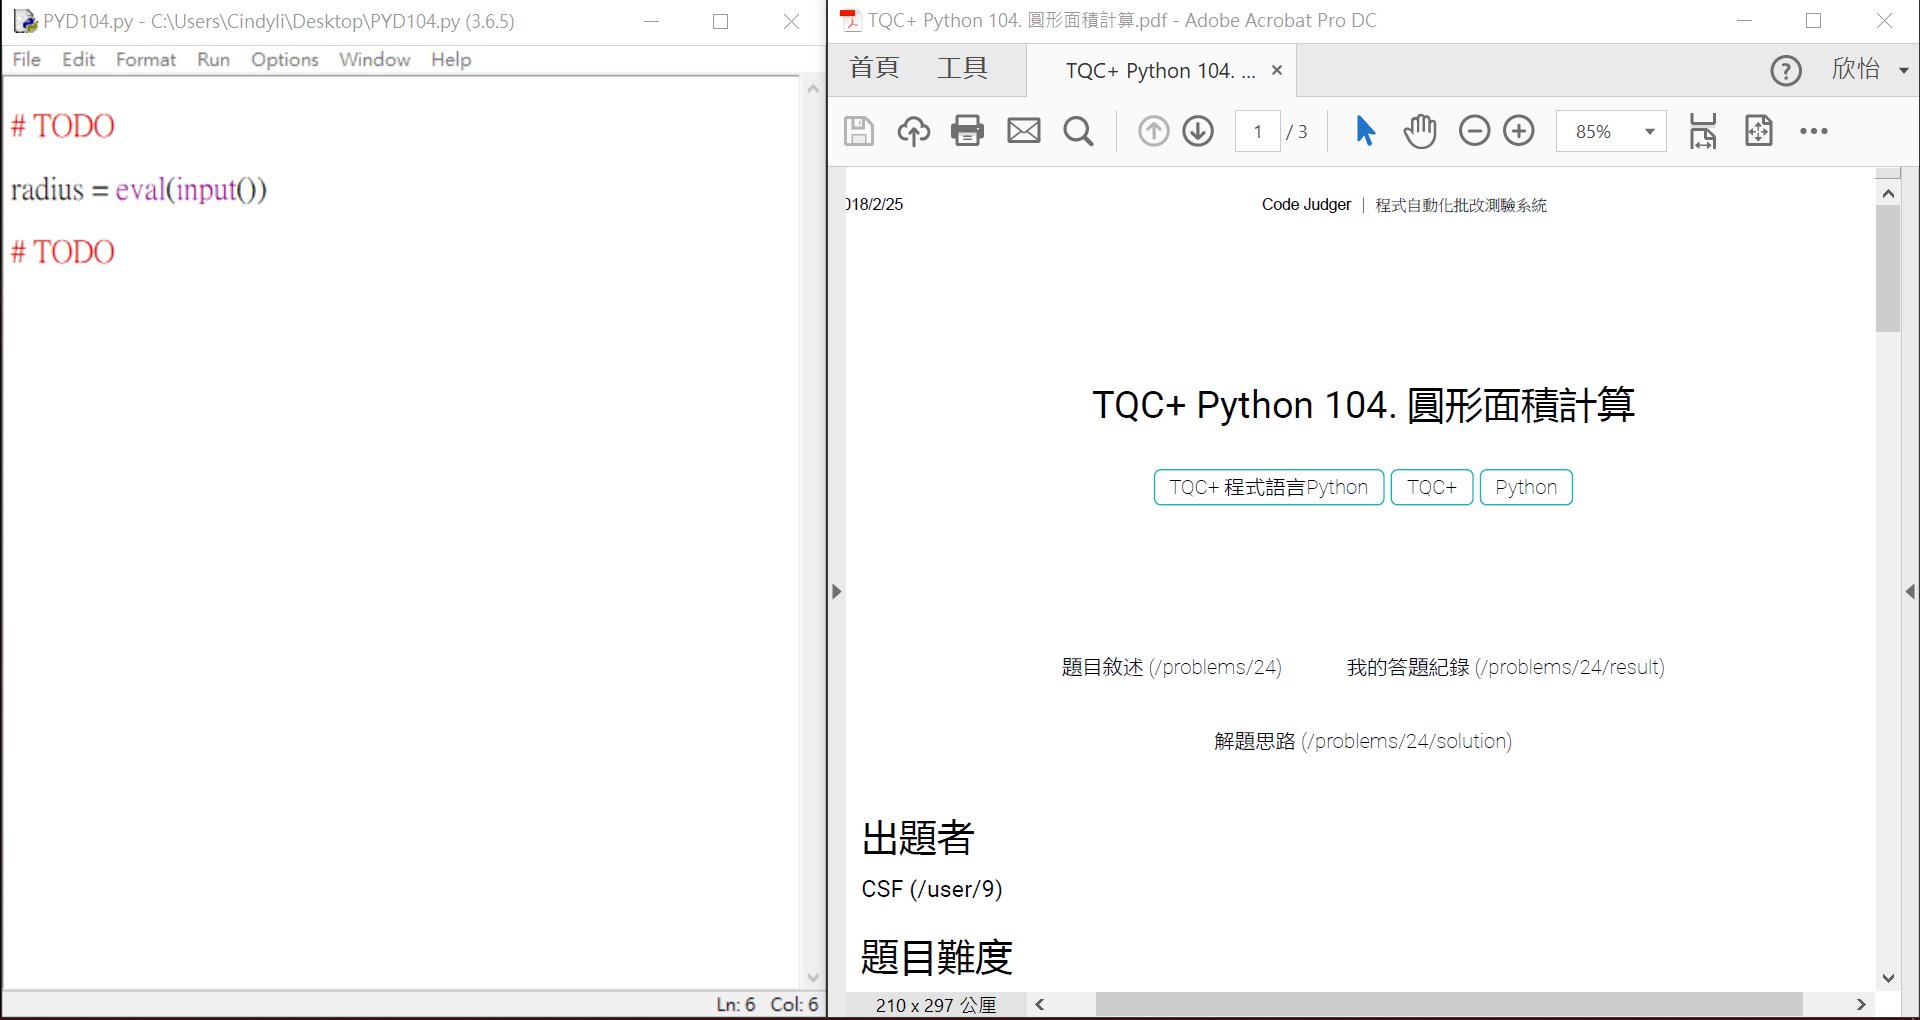The image size is (1920, 1020).
Task: Open the Run menu in IDLE
Action: click(x=213, y=59)
